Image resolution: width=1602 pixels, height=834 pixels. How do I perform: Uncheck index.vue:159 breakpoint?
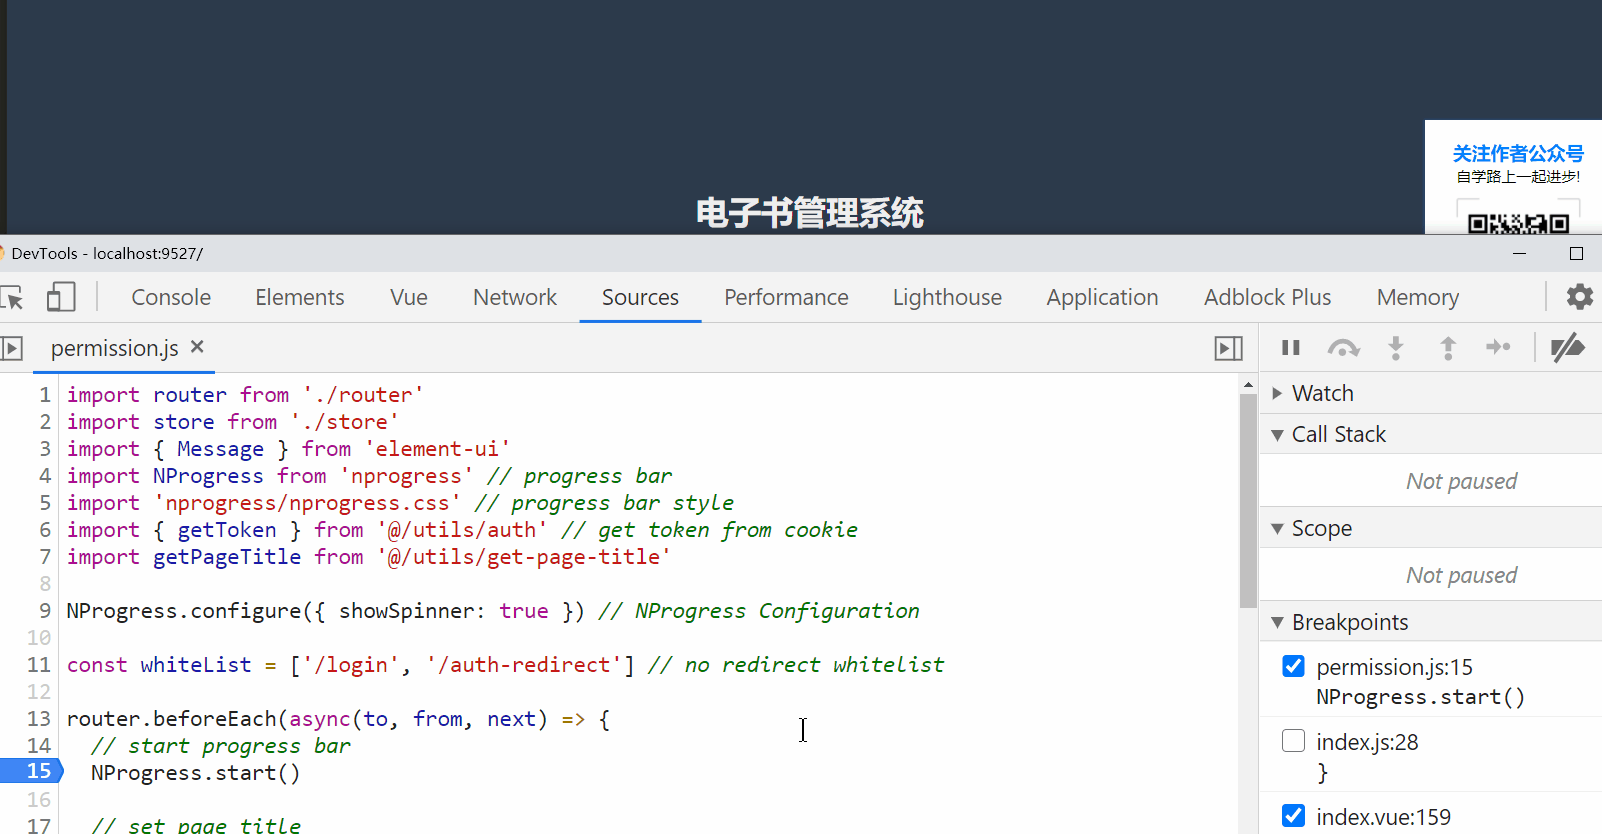pos(1293,816)
